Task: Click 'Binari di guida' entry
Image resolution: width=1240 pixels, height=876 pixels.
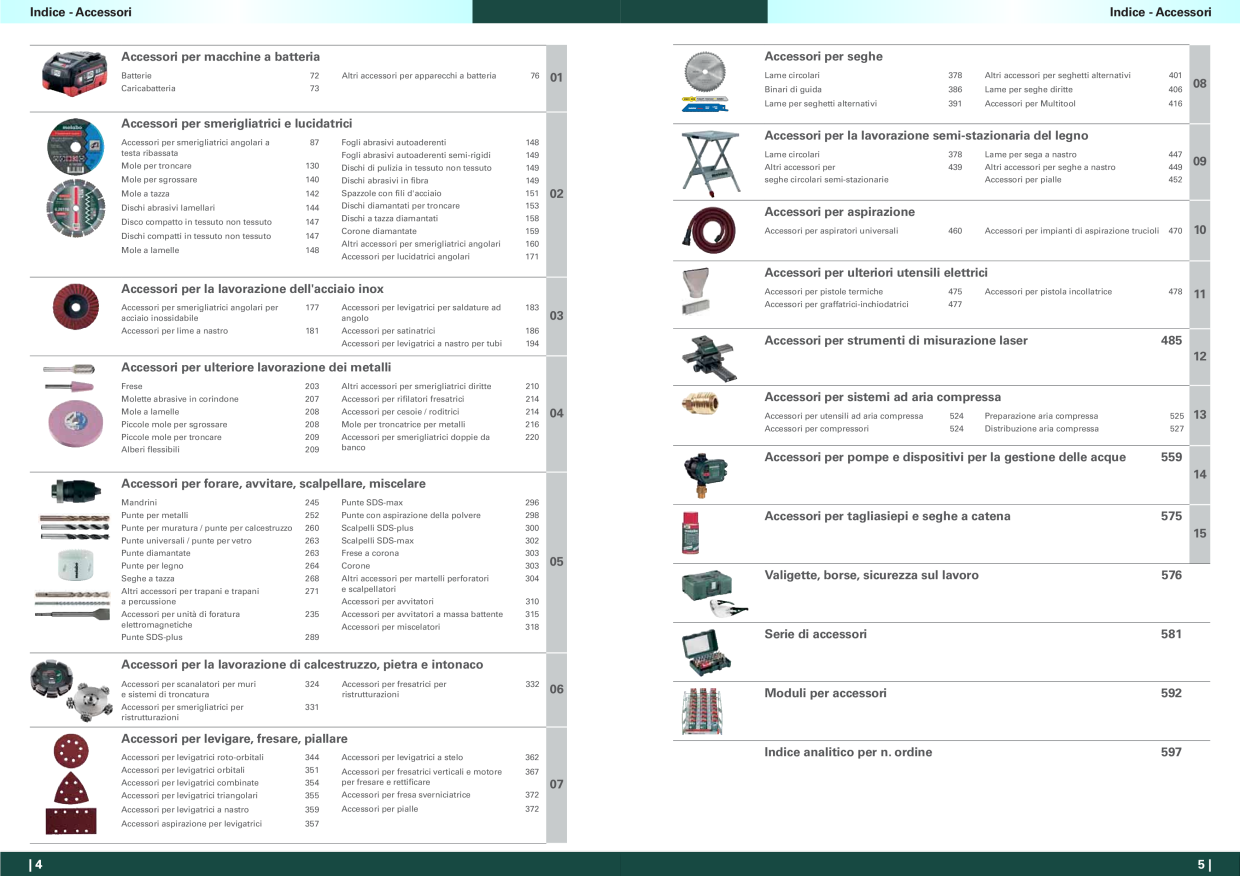Action: (793, 89)
